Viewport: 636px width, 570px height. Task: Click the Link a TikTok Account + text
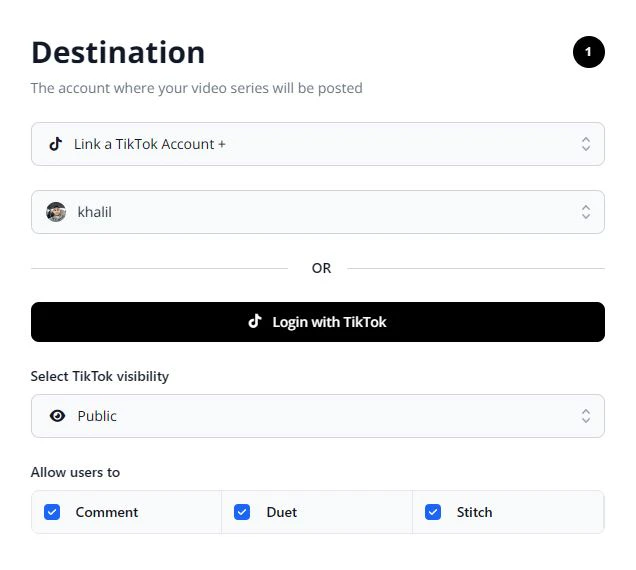tap(150, 144)
